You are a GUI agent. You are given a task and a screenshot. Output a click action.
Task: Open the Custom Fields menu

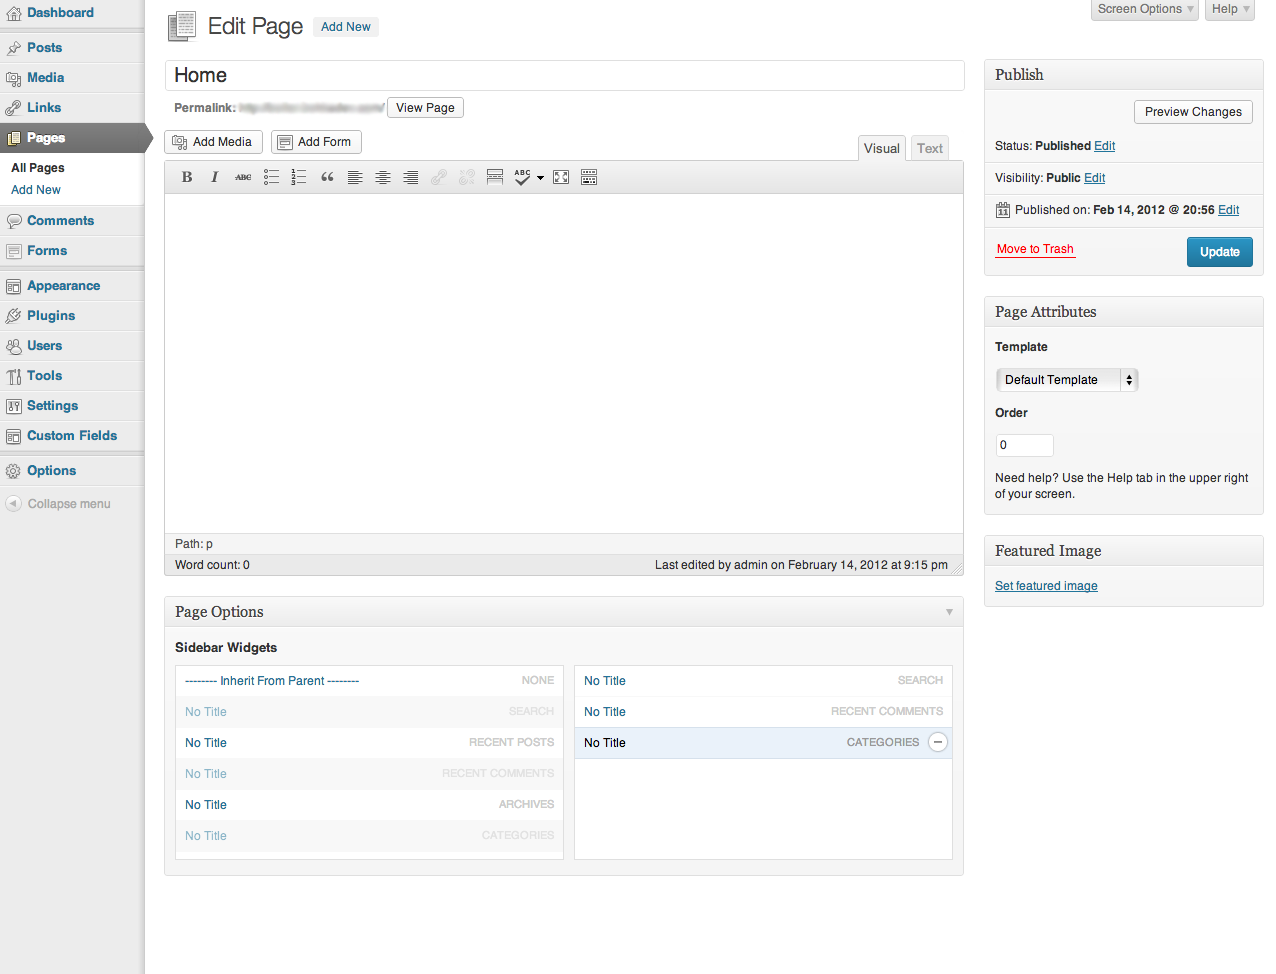pyautogui.click(x=72, y=436)
